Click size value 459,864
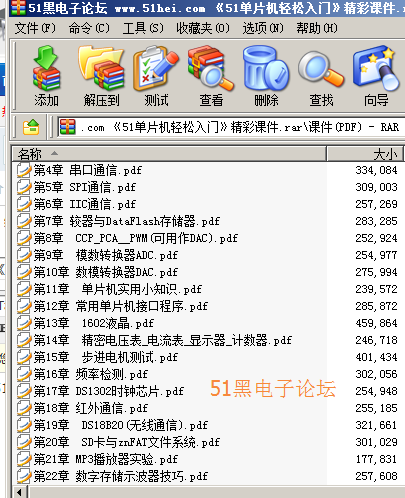This screenshot has width=405, height=498. [376, 323]
